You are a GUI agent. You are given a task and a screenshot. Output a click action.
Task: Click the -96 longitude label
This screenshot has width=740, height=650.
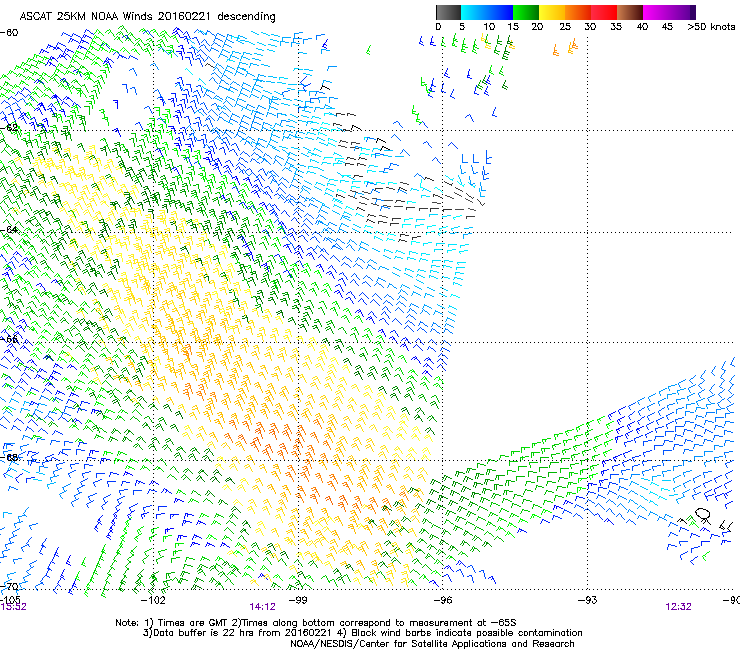point(443,600)
